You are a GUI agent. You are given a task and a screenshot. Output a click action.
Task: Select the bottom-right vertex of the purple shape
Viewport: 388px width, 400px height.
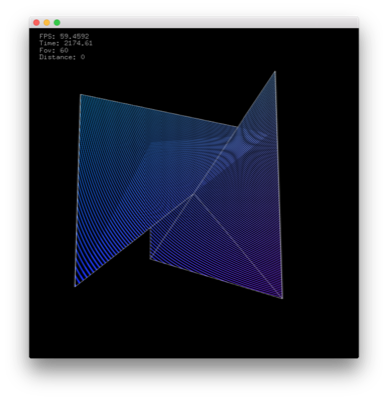282,298
